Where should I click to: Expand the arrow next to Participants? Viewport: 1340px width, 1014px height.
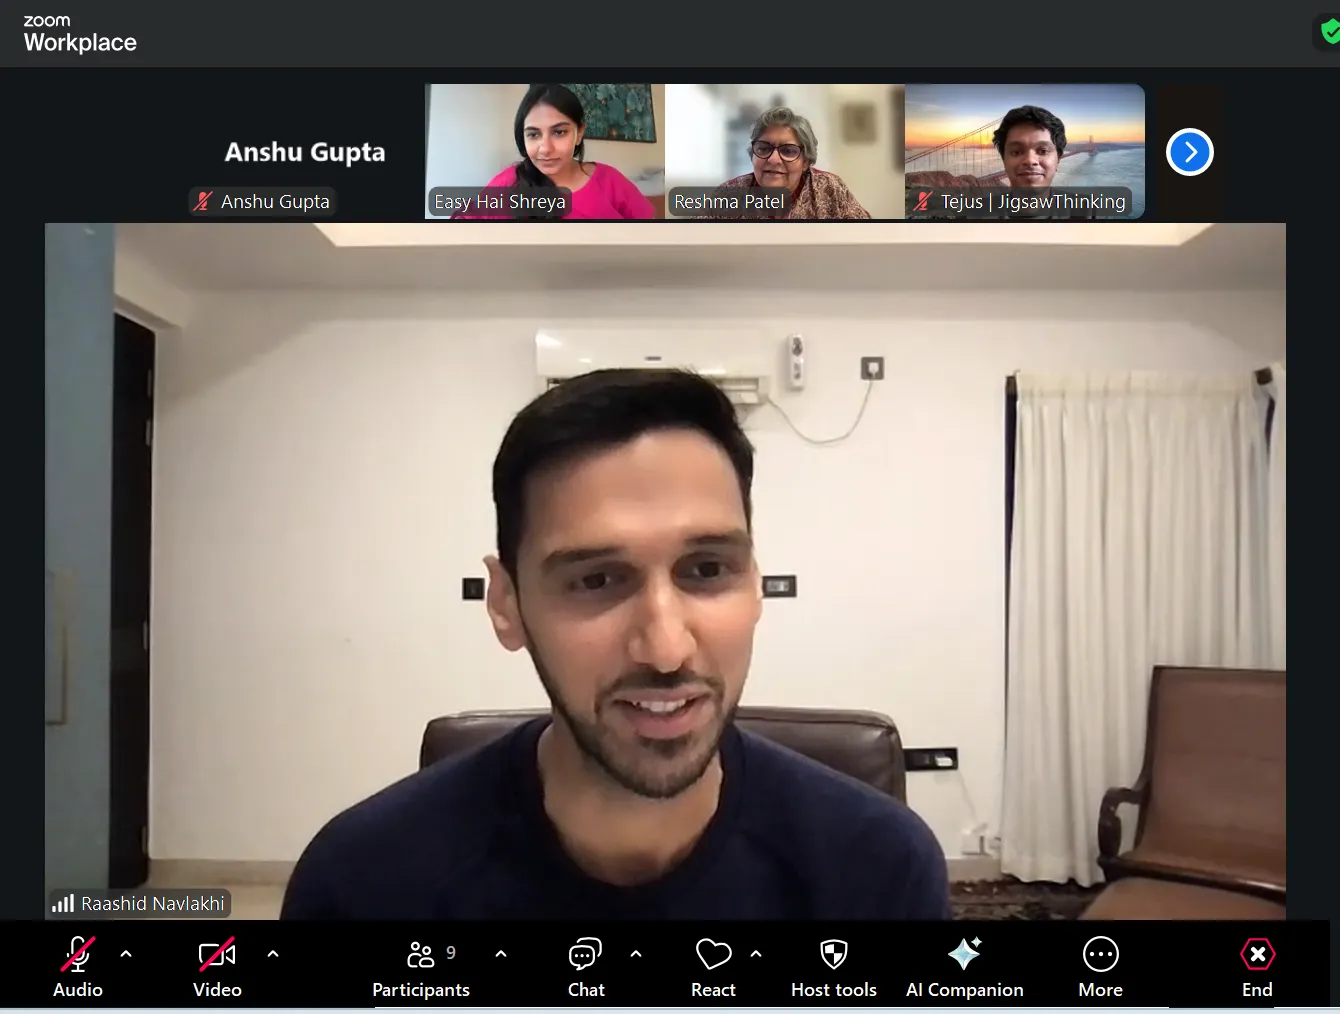click(501, 954)
